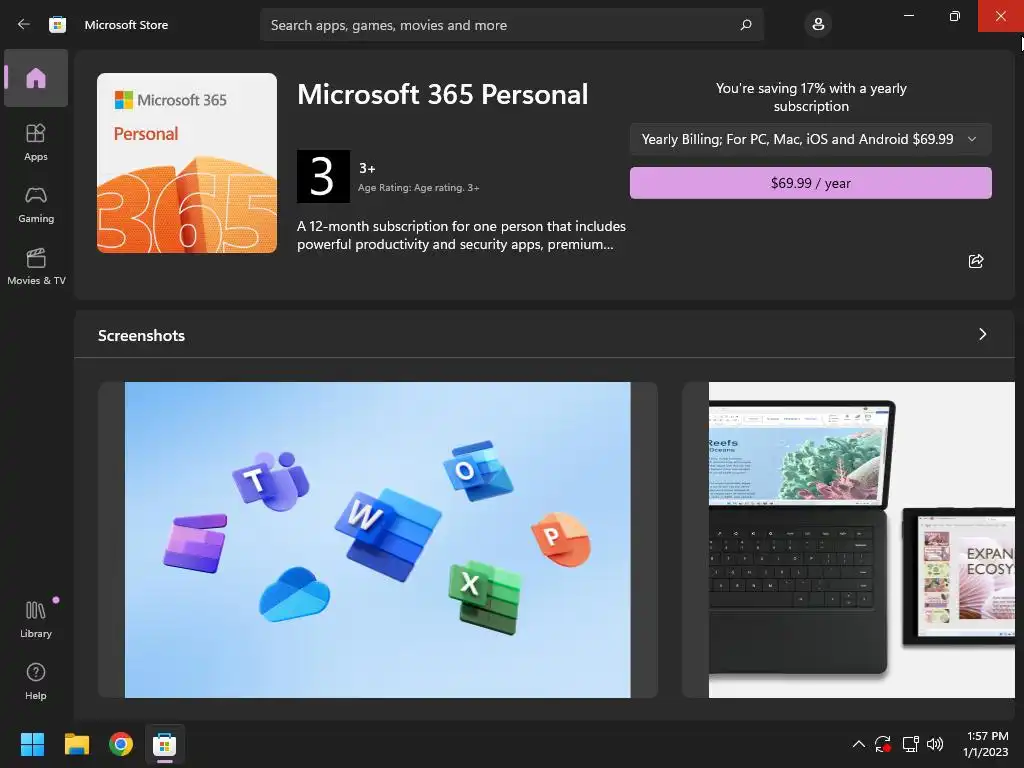Viewport: 1024px width, 768px height.
Task: Open the user account profile icon
Action: [818, 25]
